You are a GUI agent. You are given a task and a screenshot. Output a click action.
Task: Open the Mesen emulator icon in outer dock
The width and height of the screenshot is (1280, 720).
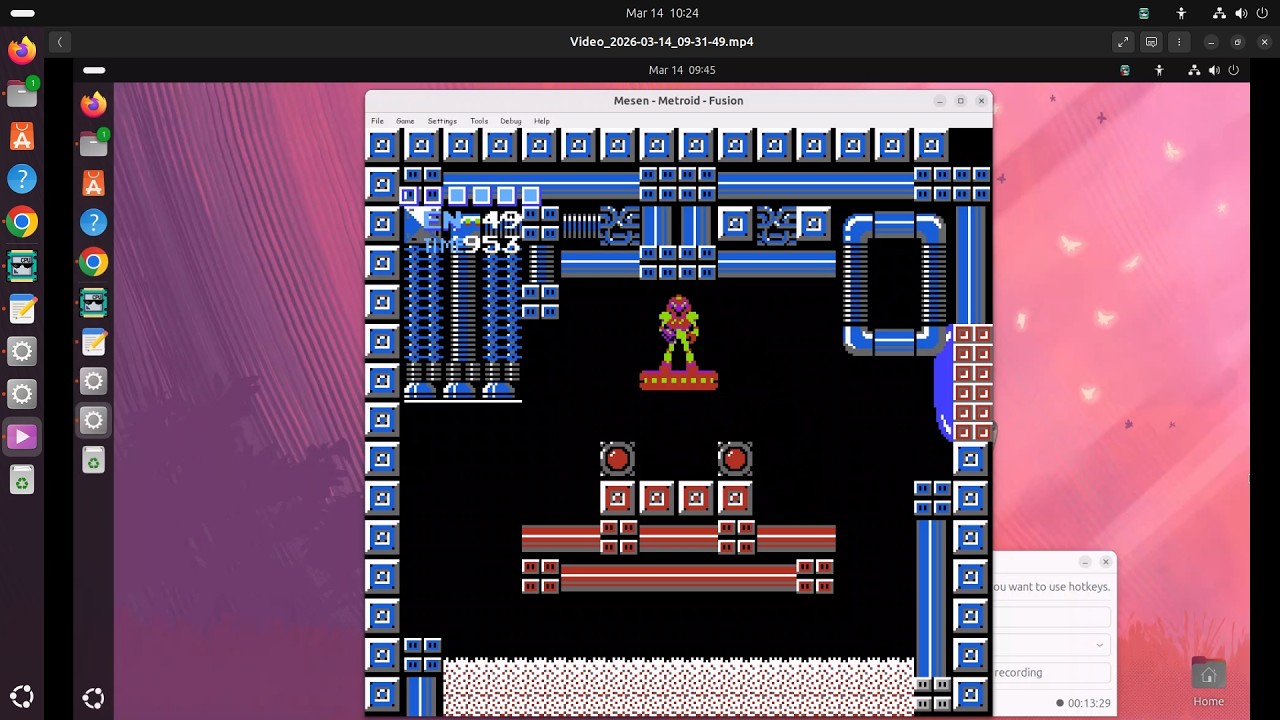pyautogui.click(x=22, y=265)
